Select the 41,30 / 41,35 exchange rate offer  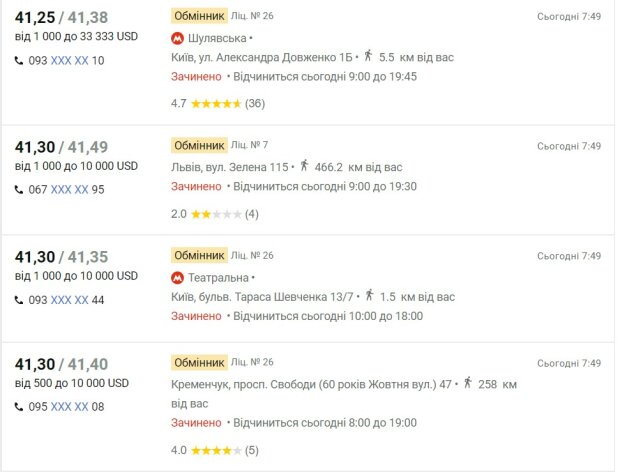(61, 257)
